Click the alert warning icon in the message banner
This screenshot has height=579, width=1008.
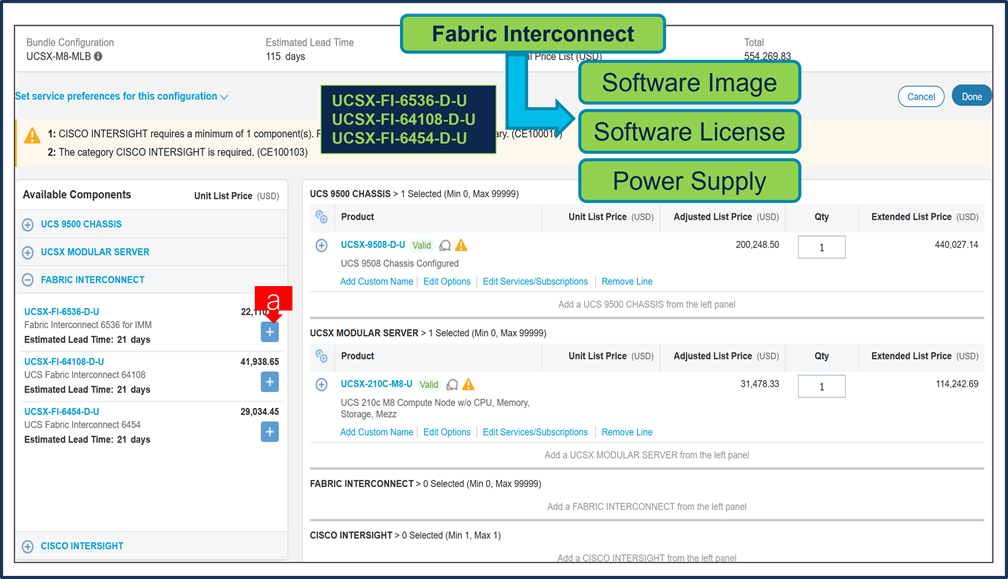tap(32, 136)
